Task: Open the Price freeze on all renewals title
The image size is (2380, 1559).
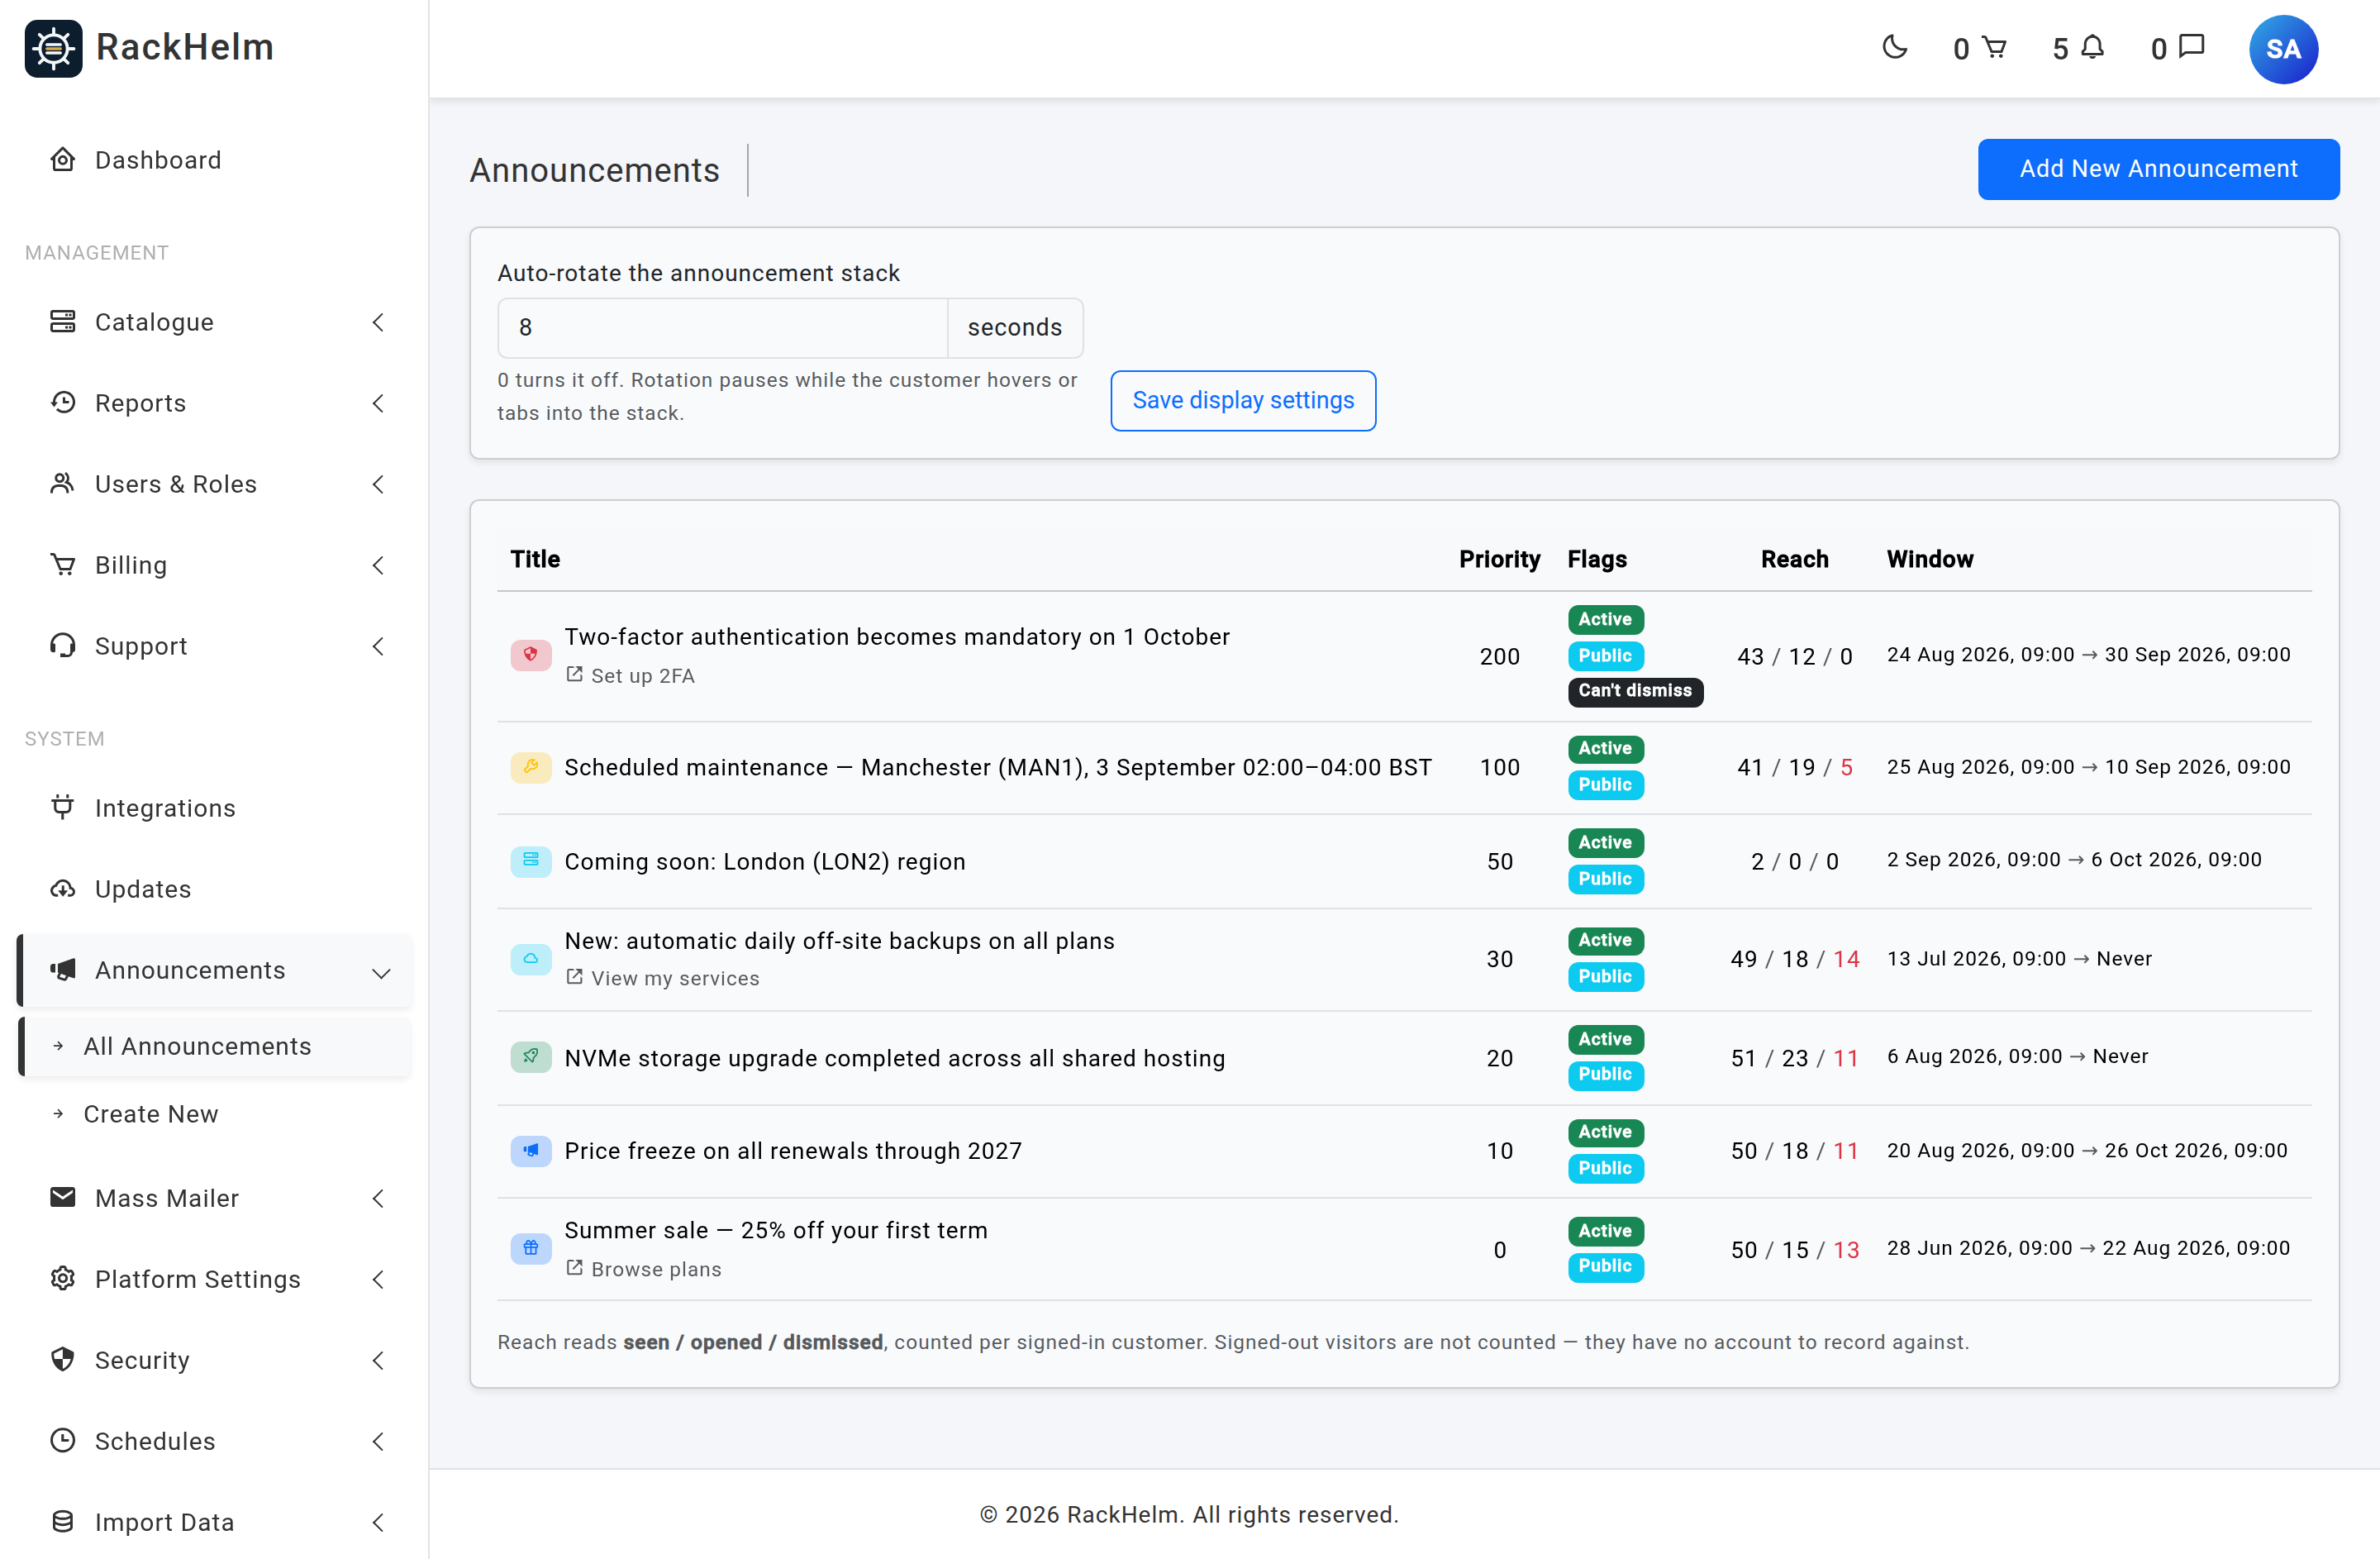Action: 793,1151
